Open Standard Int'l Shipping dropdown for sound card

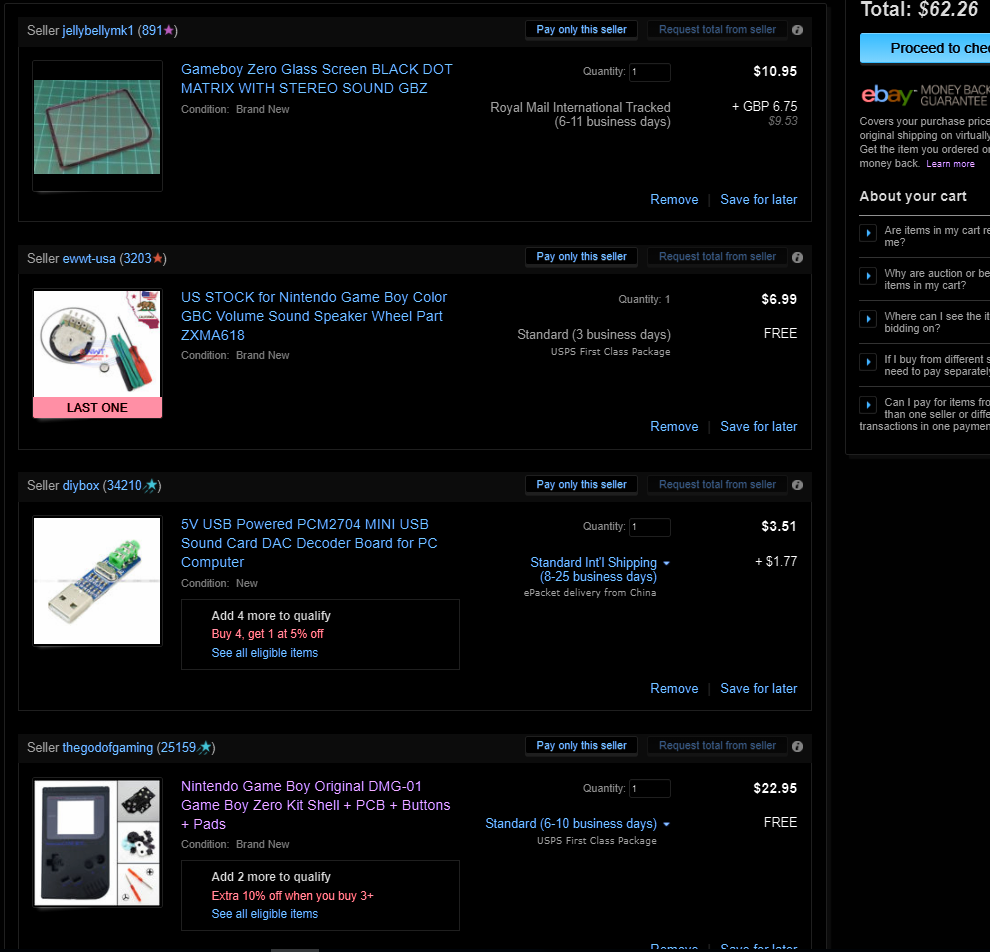point(600,569)
